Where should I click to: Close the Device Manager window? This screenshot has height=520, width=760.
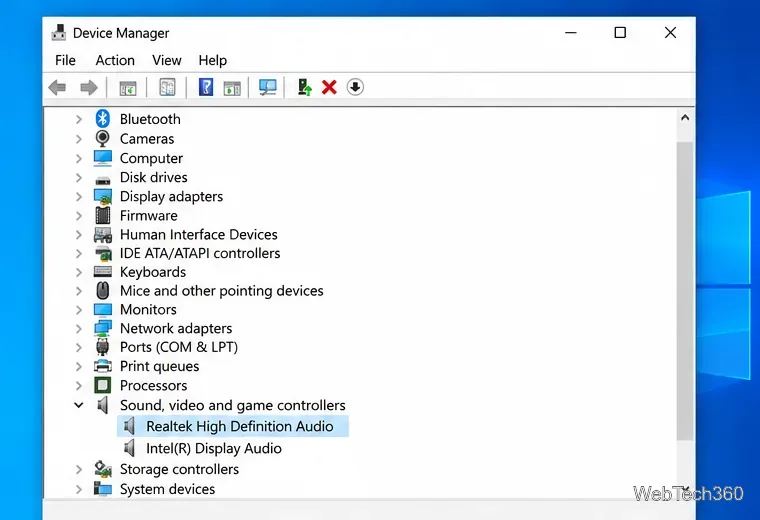tap(670, 32)
